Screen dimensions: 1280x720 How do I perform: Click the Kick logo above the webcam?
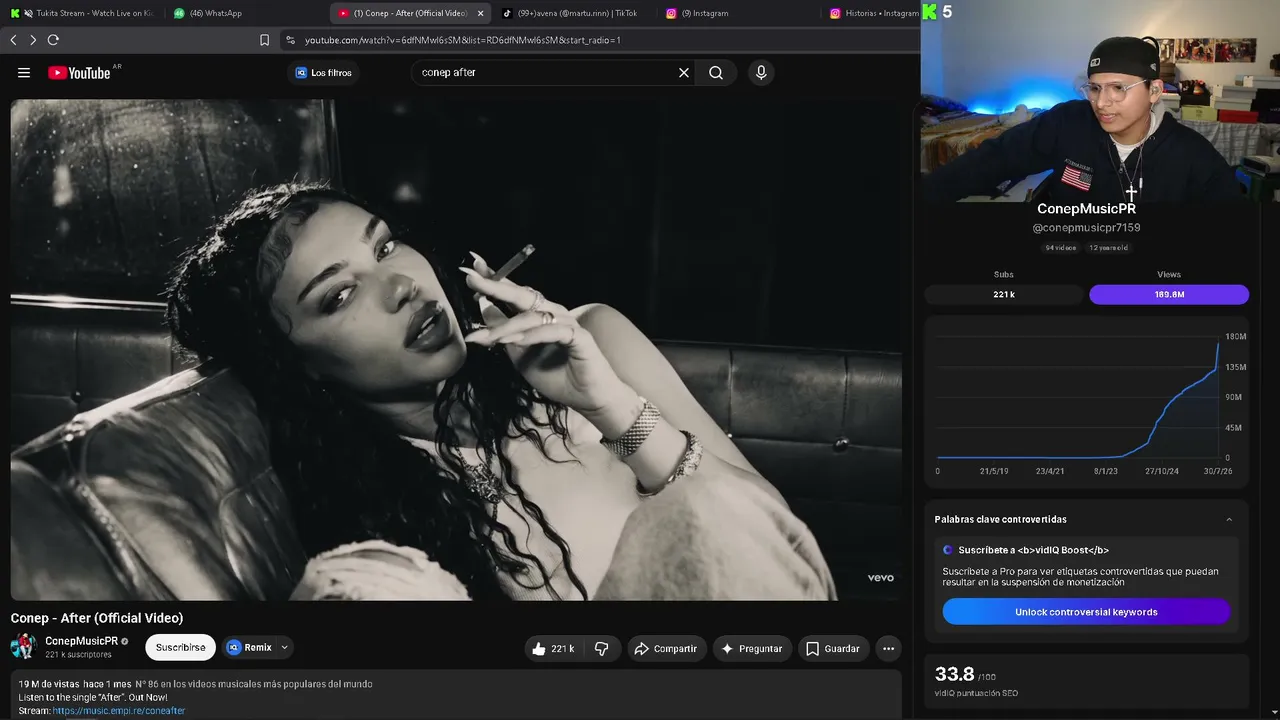point(930,12)
